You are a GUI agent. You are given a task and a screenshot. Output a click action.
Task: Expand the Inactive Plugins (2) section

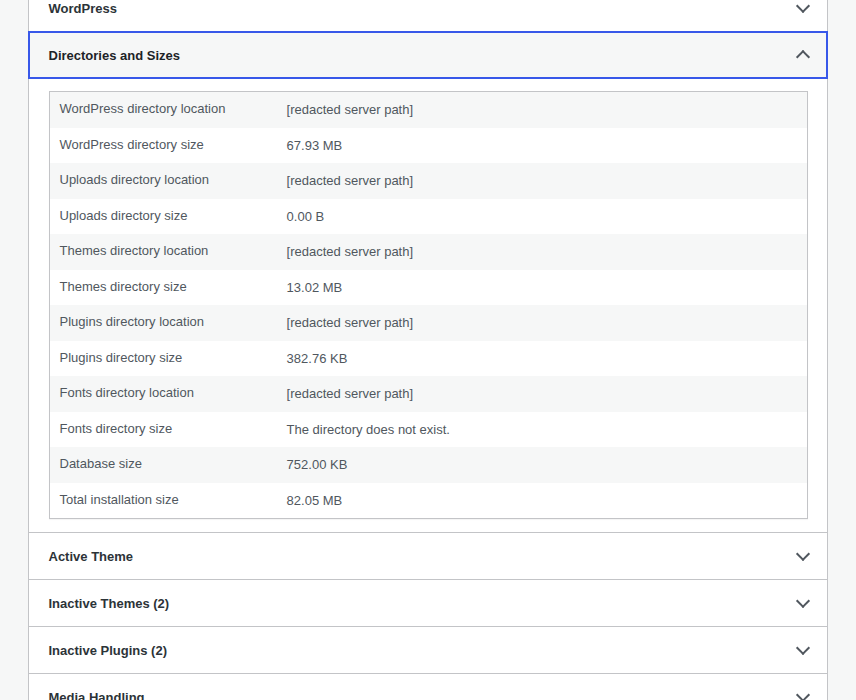tap(428, 650)
